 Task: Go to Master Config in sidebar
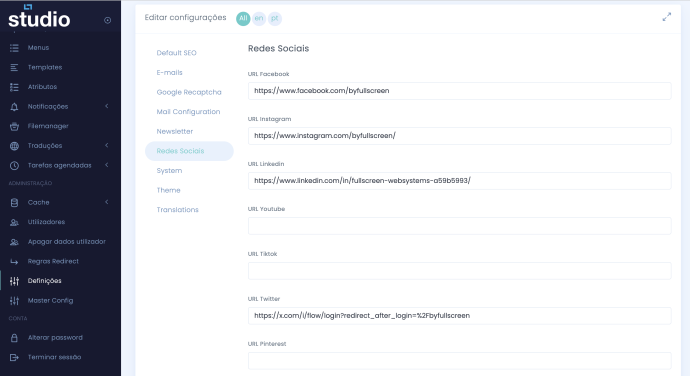(x=51, y=301)
